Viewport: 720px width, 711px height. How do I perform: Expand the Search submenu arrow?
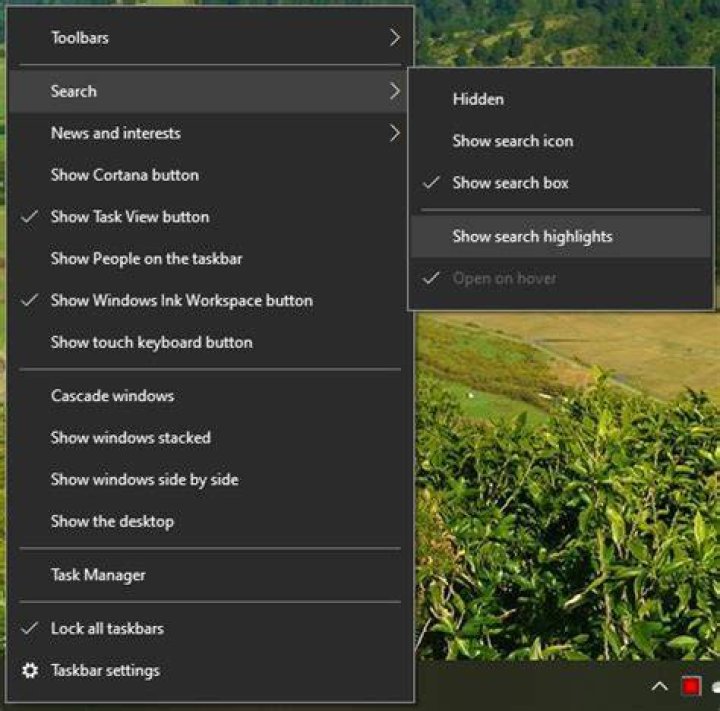point(394,91)
